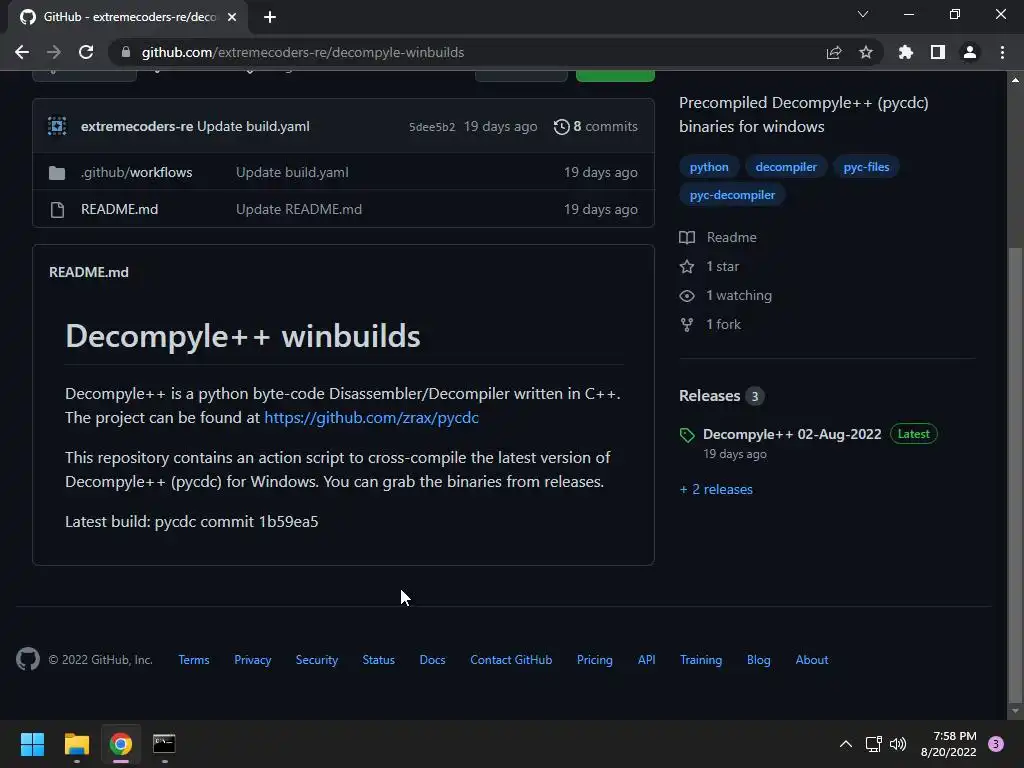Open extremecoders-re avatar in commit row
Screen dimensions: 1024x768
point(57,126)
